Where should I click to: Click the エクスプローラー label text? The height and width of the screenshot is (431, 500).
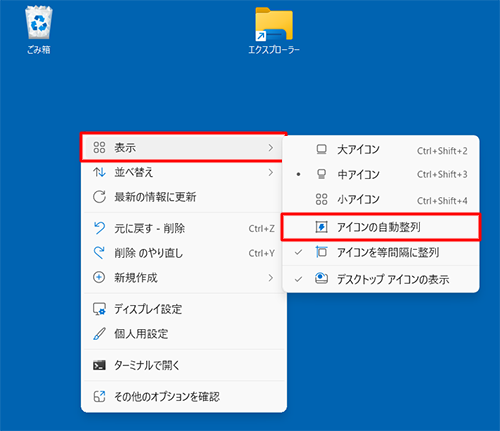[x=274, y=50]
